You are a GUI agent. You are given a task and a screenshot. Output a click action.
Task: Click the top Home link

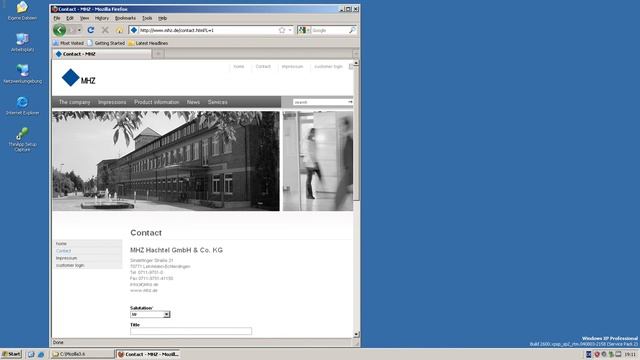click(x=239, y=66)
